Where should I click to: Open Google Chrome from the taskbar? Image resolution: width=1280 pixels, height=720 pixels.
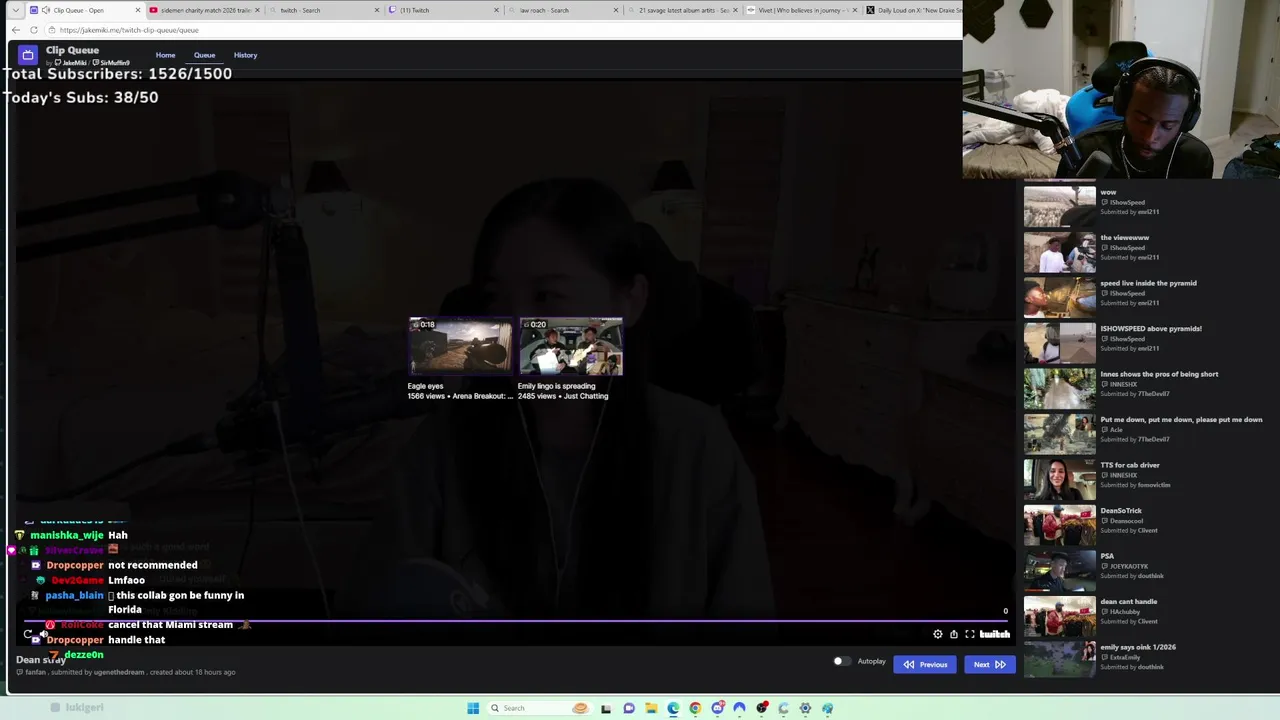pyautogui.click(x=695, y=708)
